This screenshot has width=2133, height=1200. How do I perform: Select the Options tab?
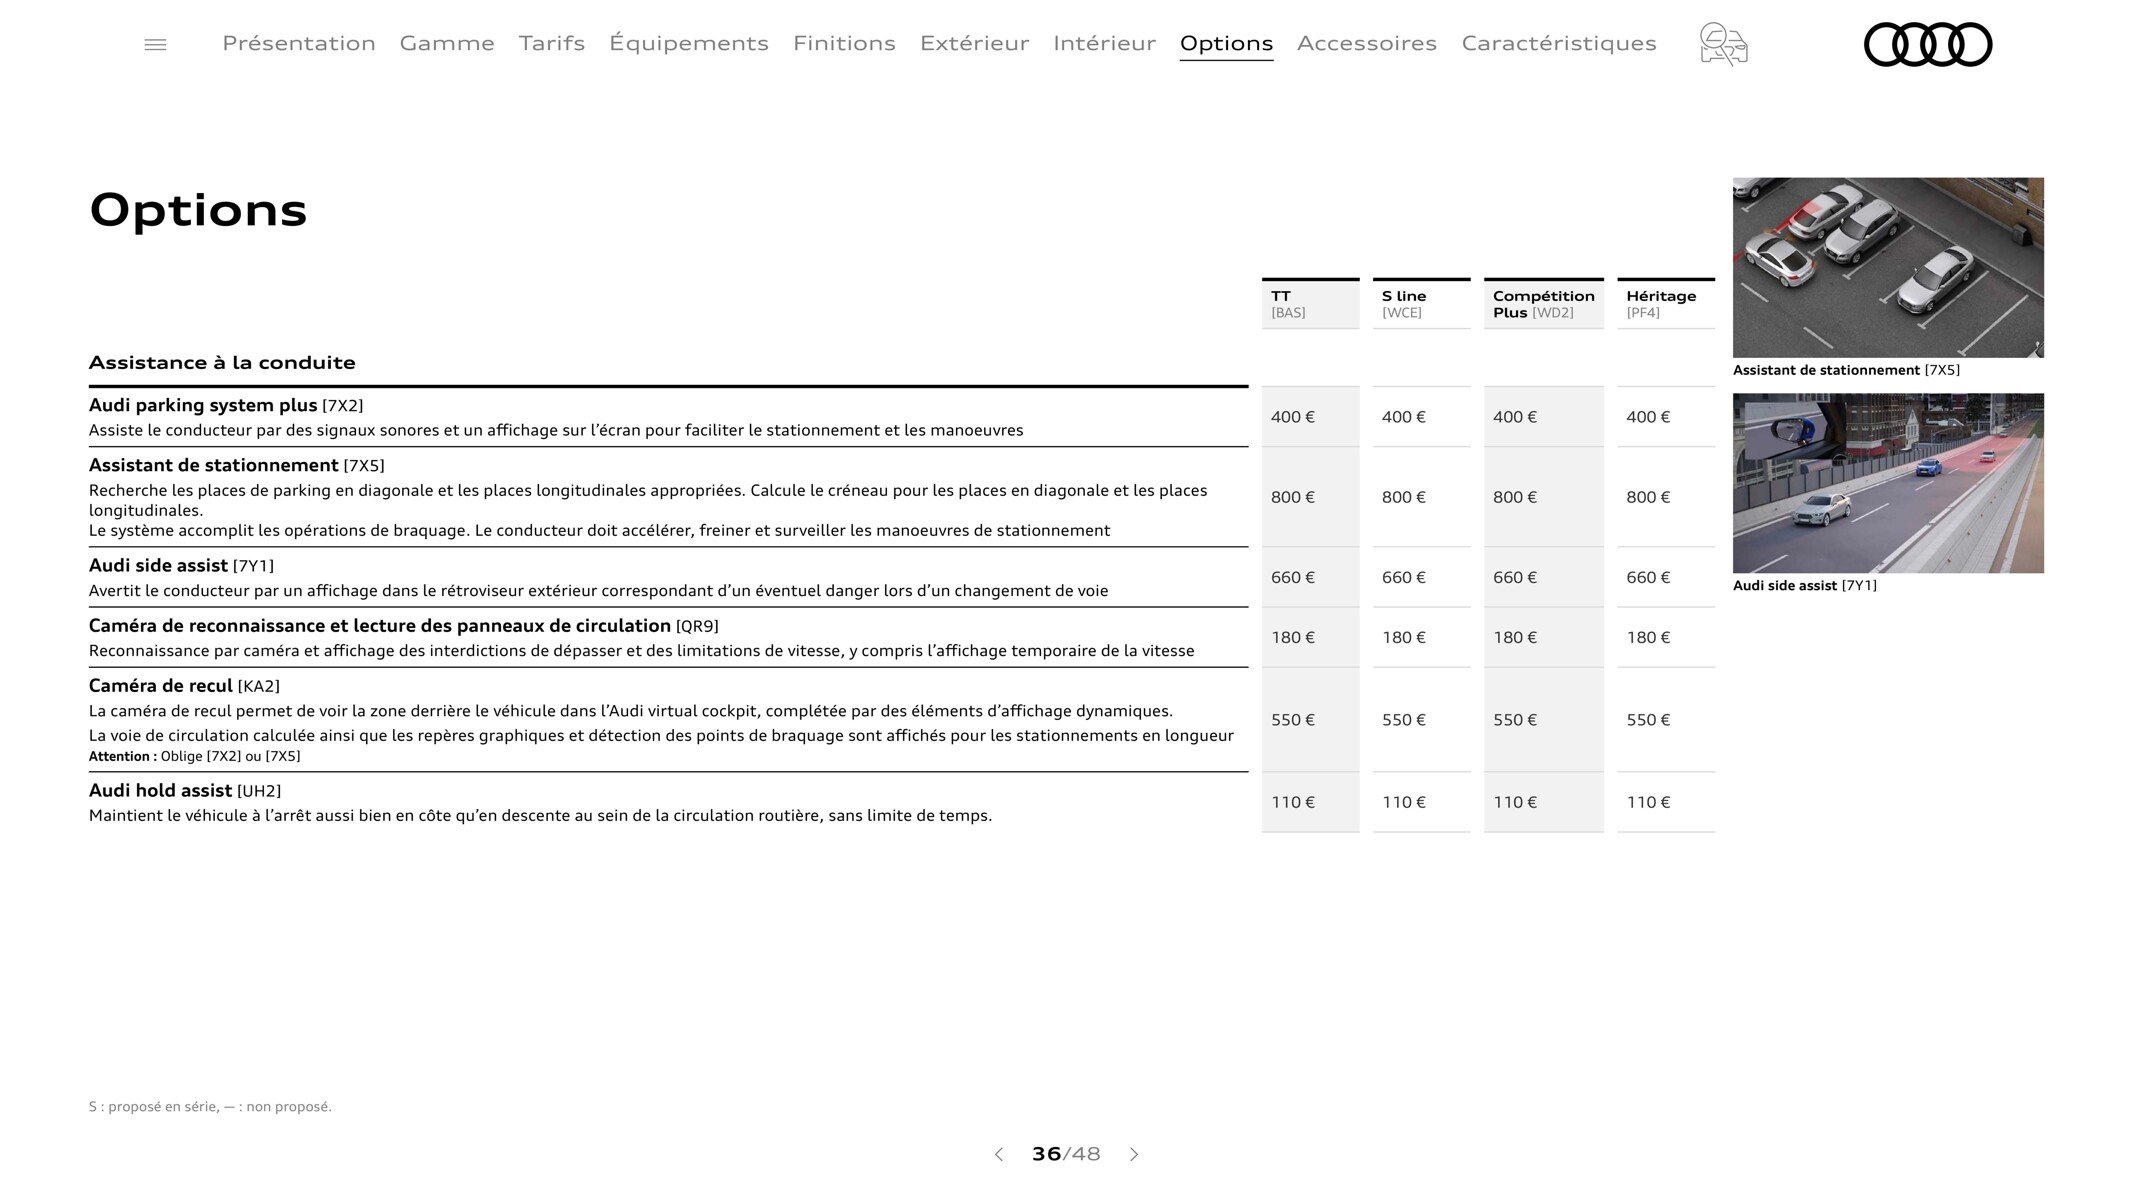click(x=1226, y=43)
